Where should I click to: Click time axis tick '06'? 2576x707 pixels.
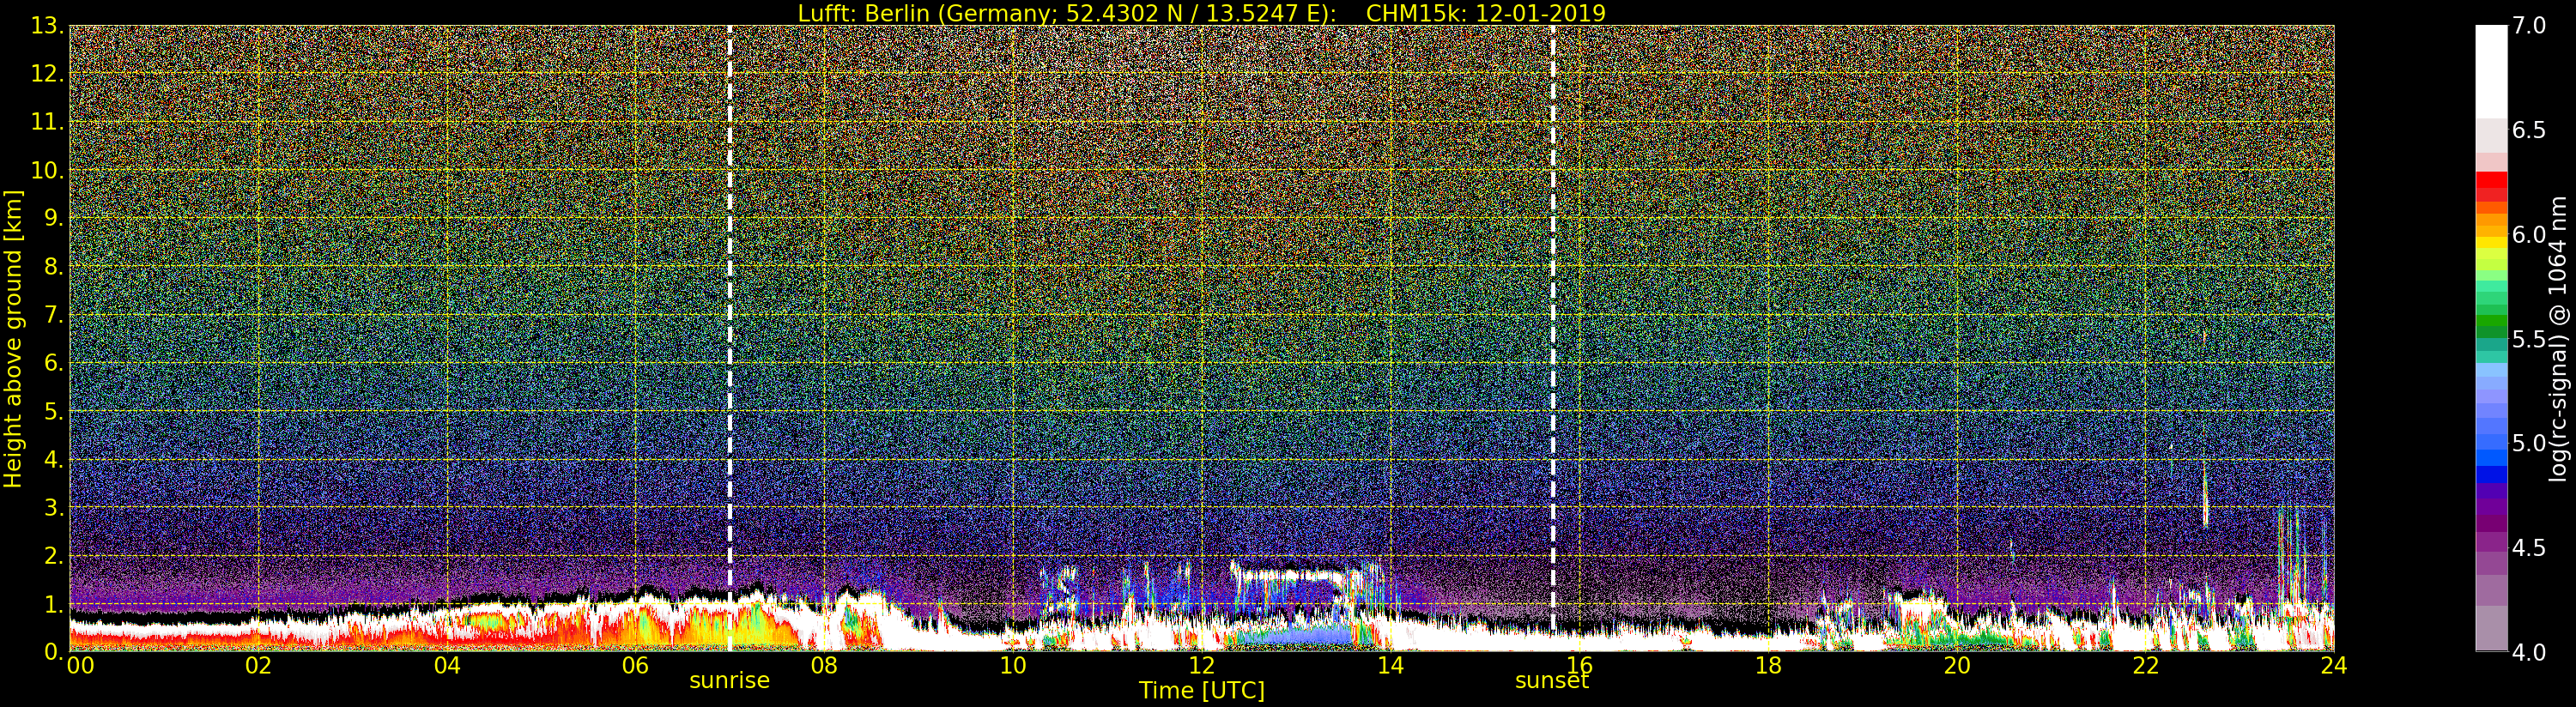pyautogui.click(x=635, y=665)
